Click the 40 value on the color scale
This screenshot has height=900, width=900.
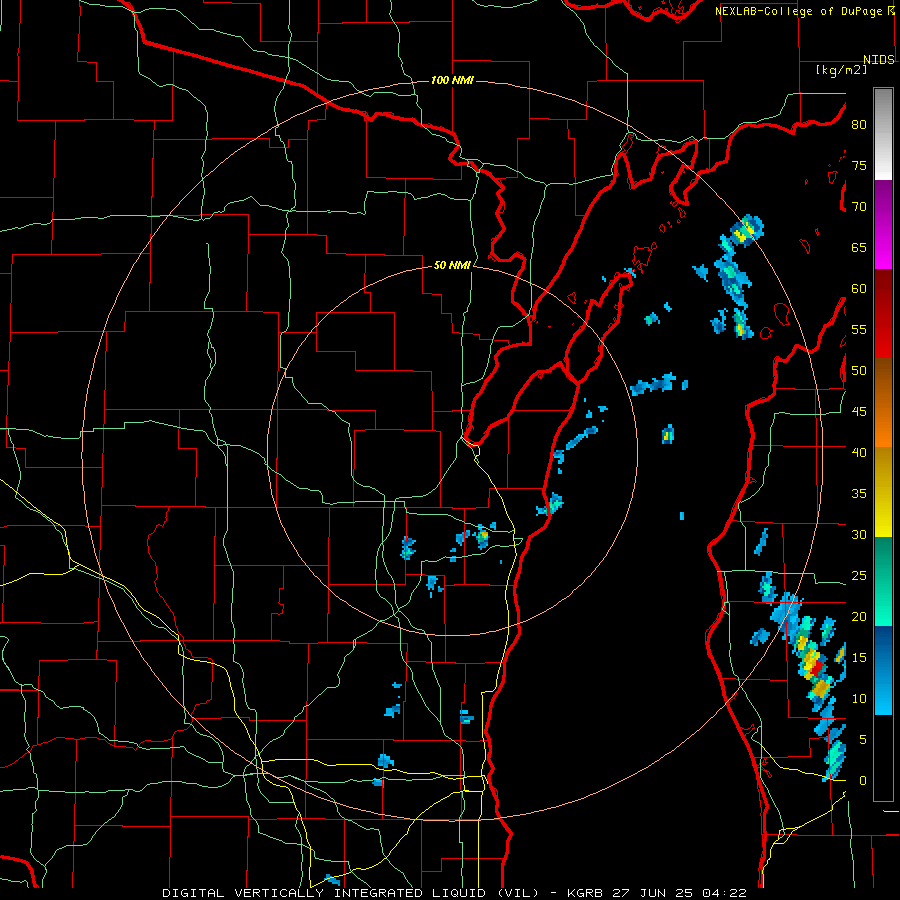coord(859,453)
